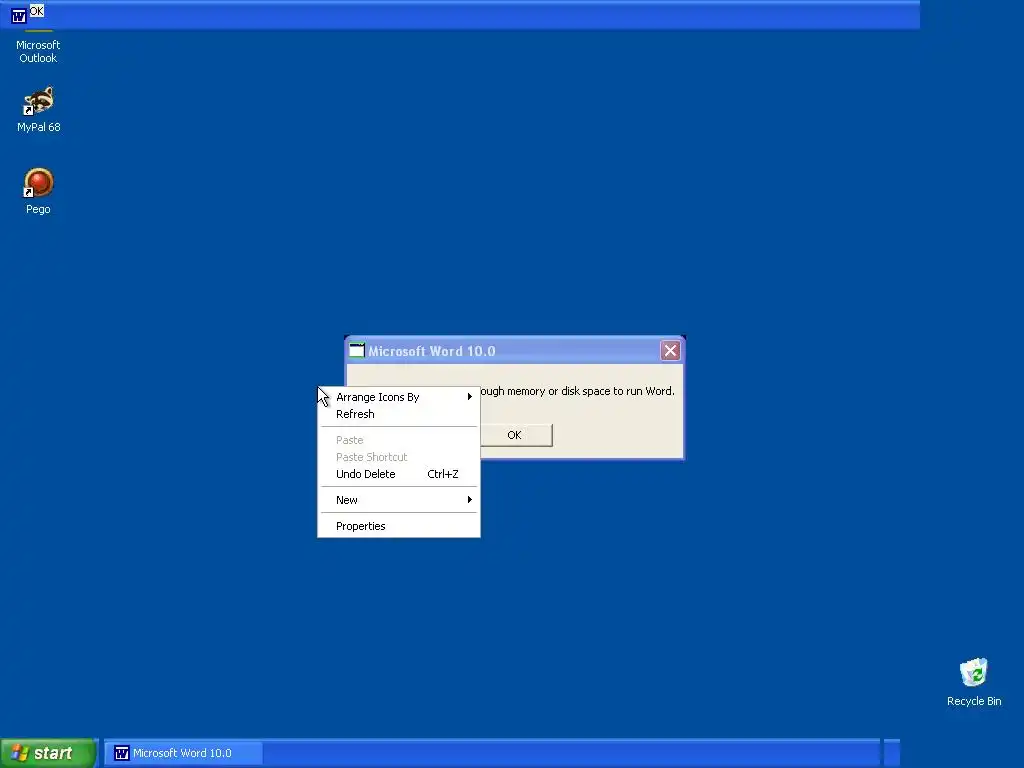The height and width of the screenshot is (768, 1024).
Task: Click the small OK label at top-left
Action: tap(37, 11)
